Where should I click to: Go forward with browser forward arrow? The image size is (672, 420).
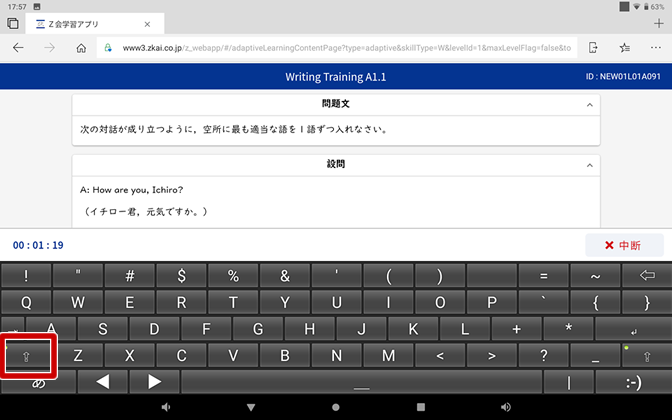(x=50, y=48)
